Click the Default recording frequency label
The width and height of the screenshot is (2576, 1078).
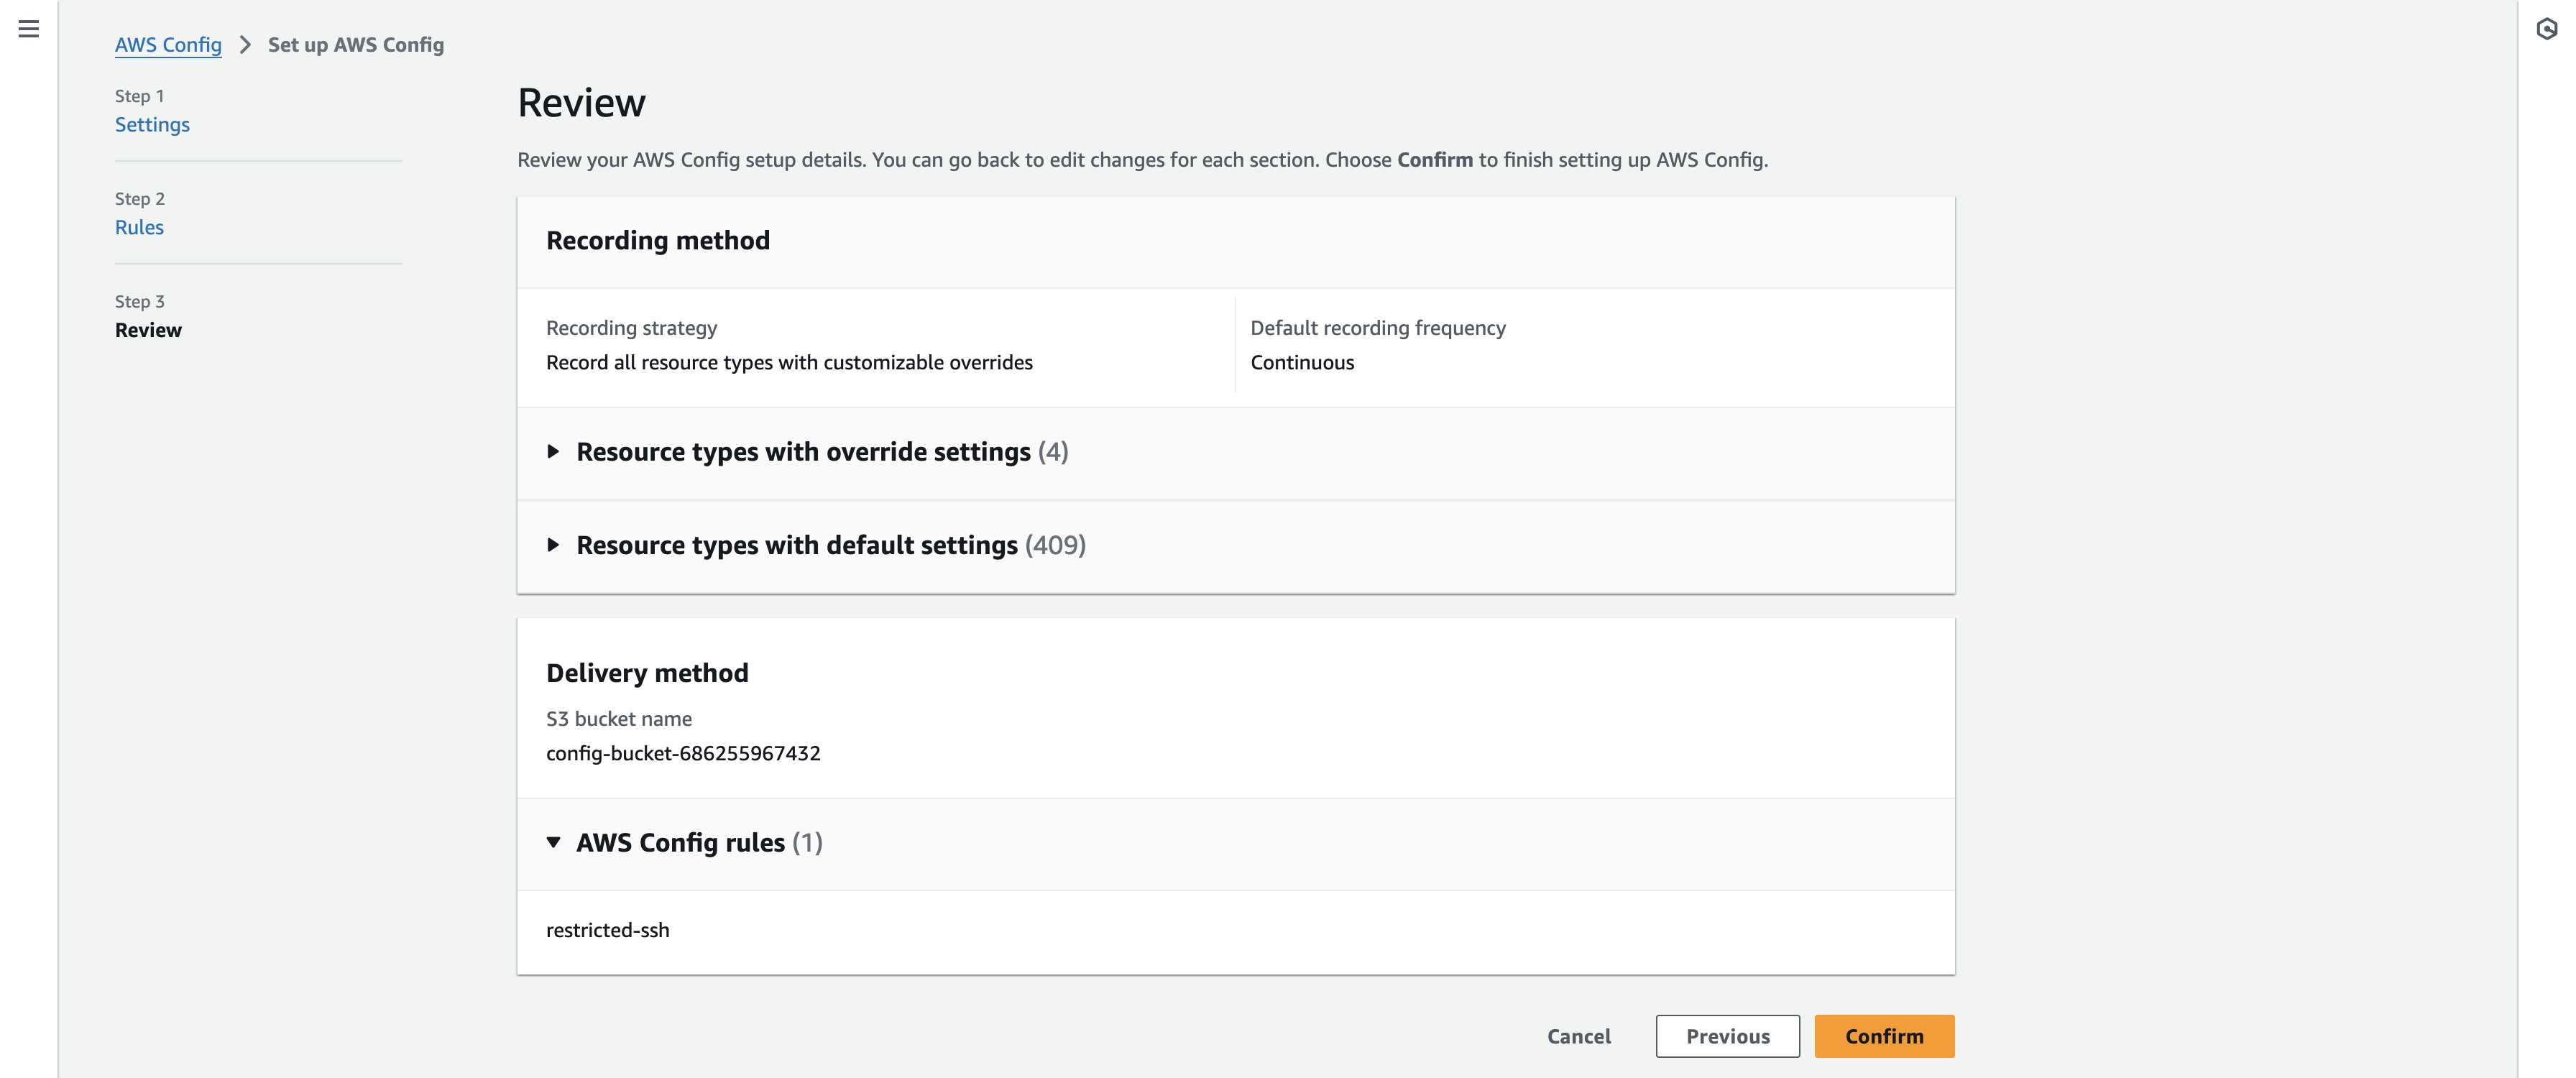click(x=1378, y=328)
